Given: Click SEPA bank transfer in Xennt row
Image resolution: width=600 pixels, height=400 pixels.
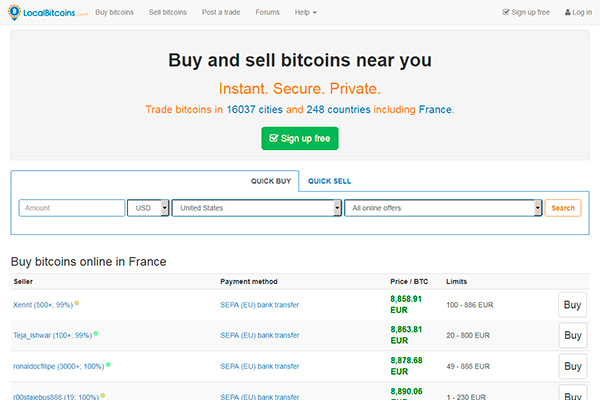Looking at the screenshot, I should pyautogui.click(x=259, y=305).
